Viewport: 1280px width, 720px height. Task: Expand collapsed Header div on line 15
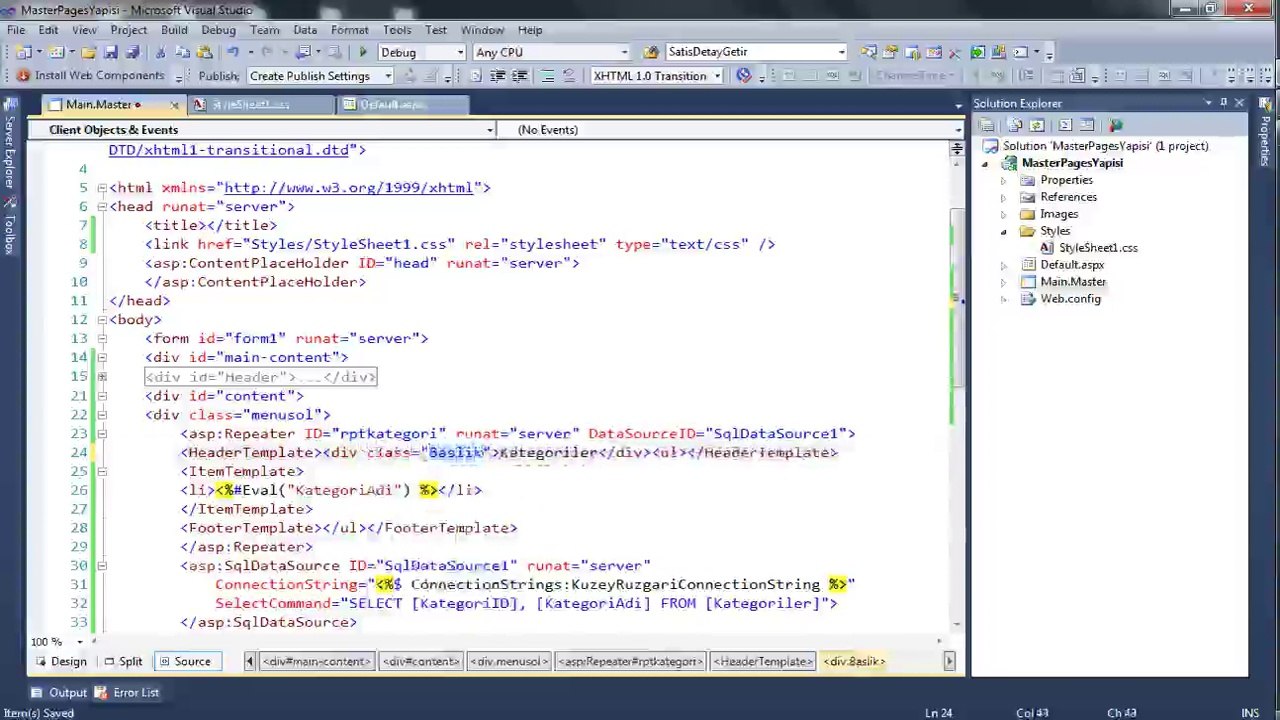click(102, 377)
